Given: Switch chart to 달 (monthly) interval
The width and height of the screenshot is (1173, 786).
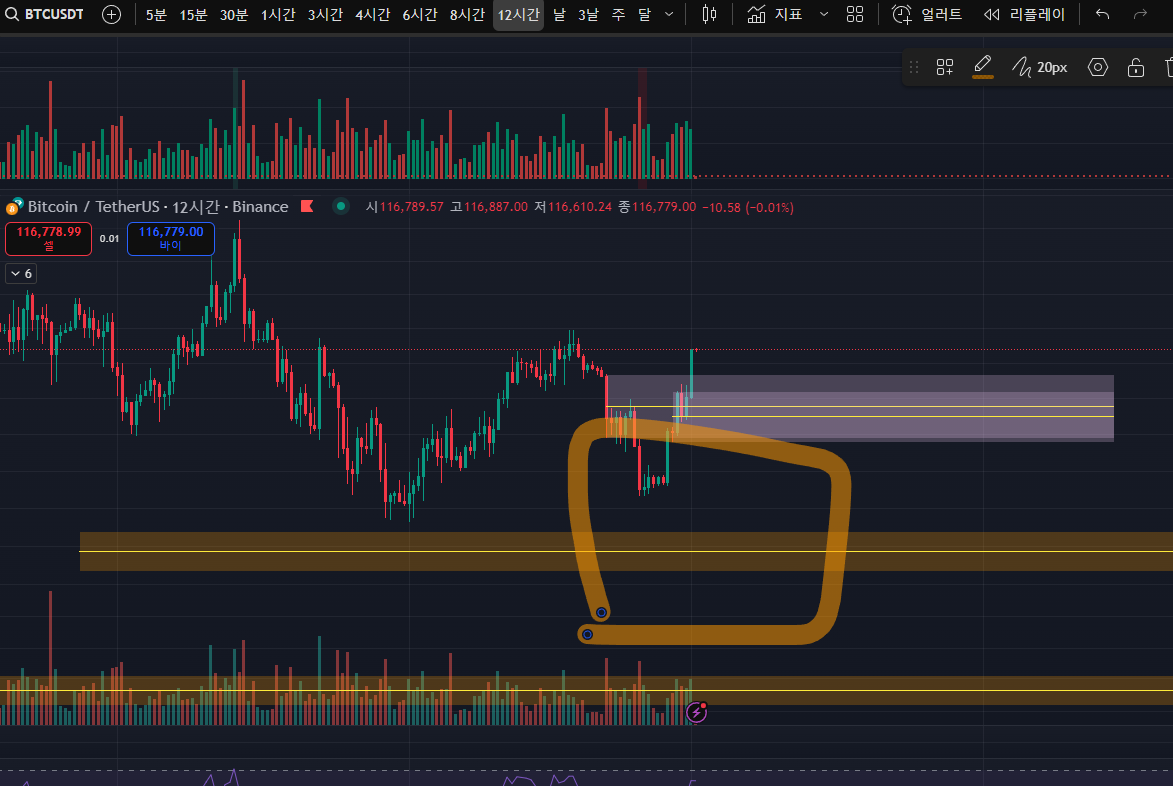Looking at the screenshot, I should pyautogui.click(x=644, y=14).
